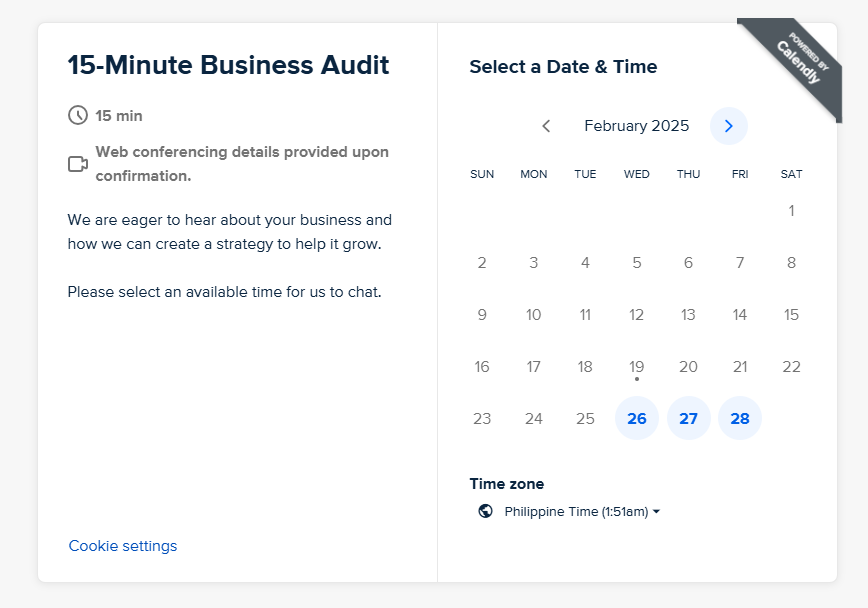Click on February 1 in the calendar
The height and width of the screenshot is (608, 868).
point(791,211)
